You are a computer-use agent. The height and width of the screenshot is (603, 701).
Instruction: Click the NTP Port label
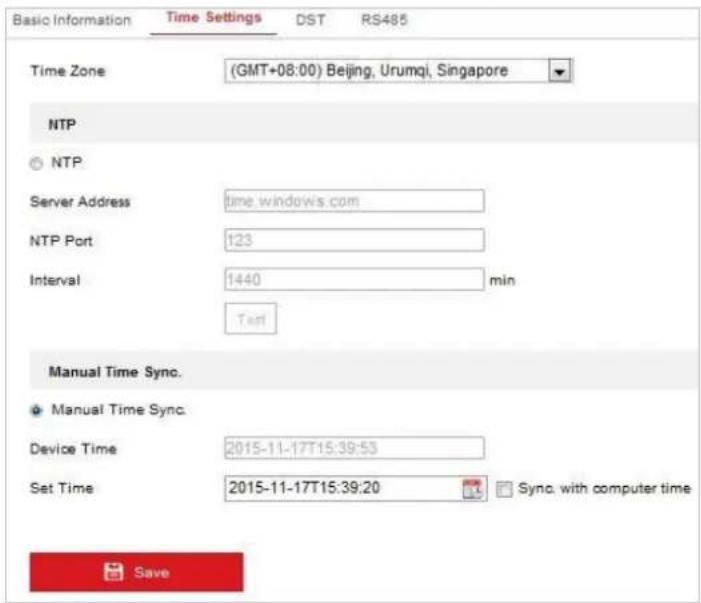point(61,241)
